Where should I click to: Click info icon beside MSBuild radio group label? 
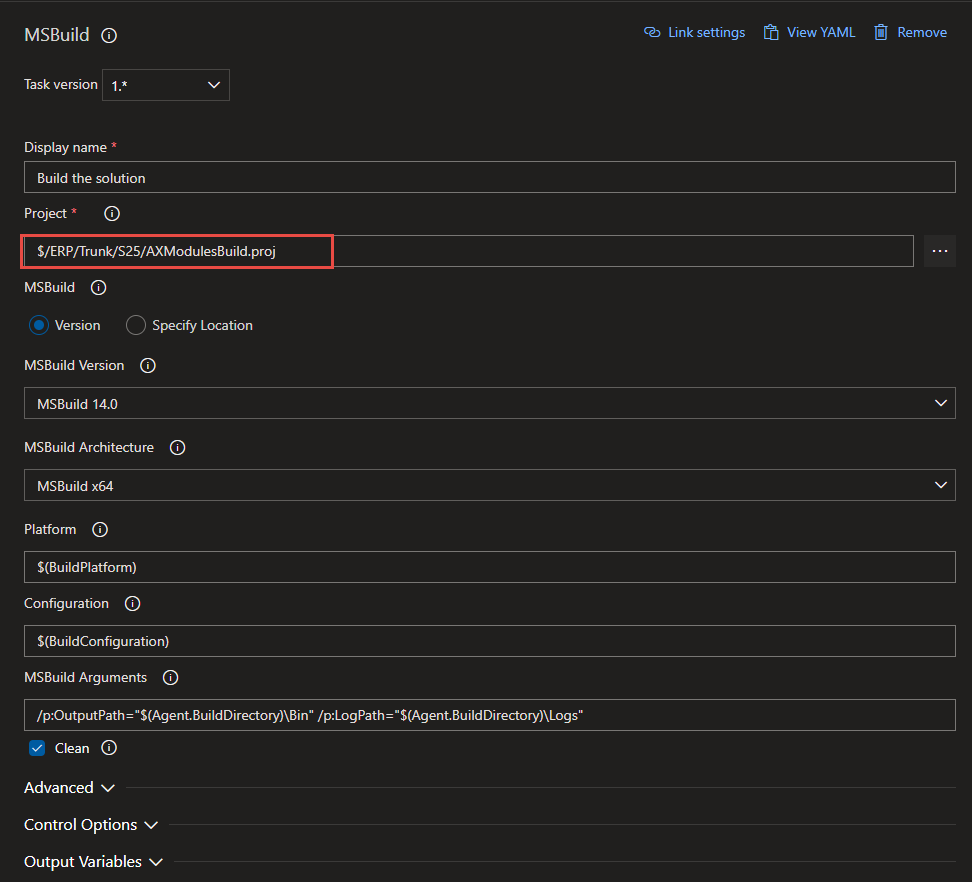[x=99, y=288]
